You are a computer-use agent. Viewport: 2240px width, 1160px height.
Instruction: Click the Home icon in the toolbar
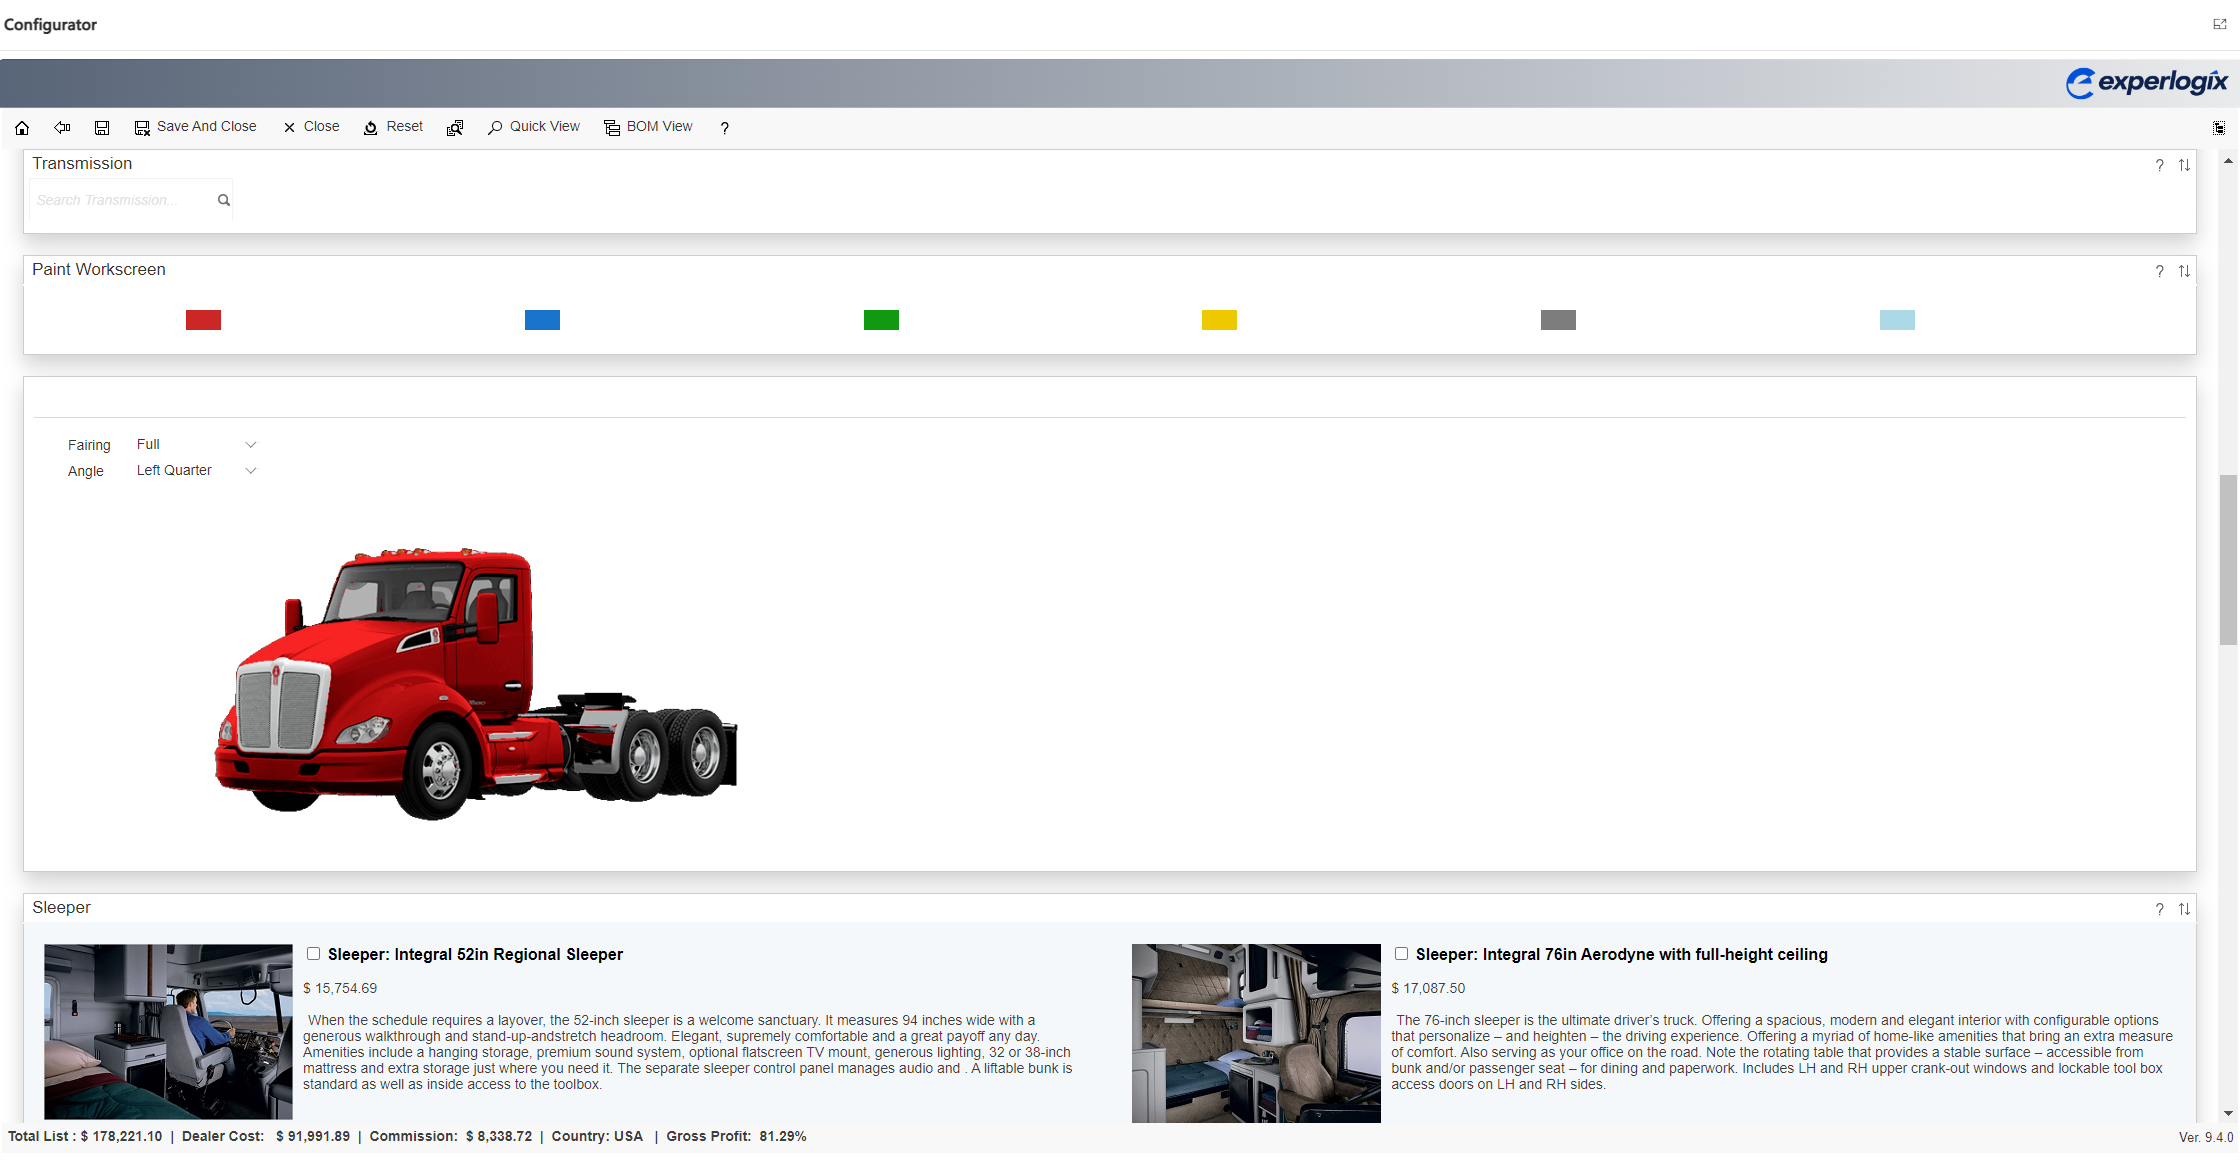click(x=22, y=127)
